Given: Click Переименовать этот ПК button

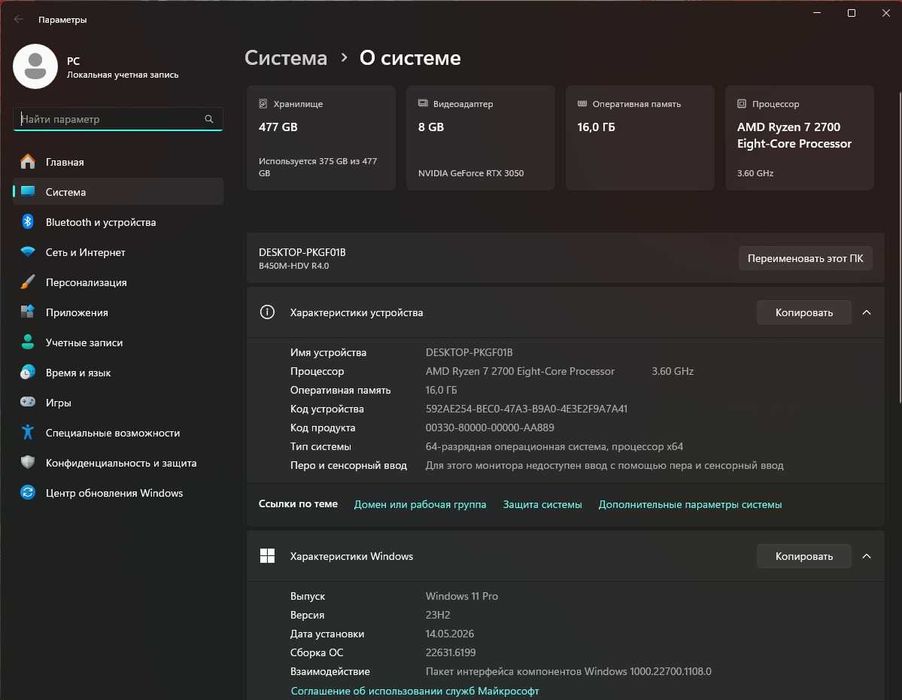Looking at the screenshot, I should point(805,258).
